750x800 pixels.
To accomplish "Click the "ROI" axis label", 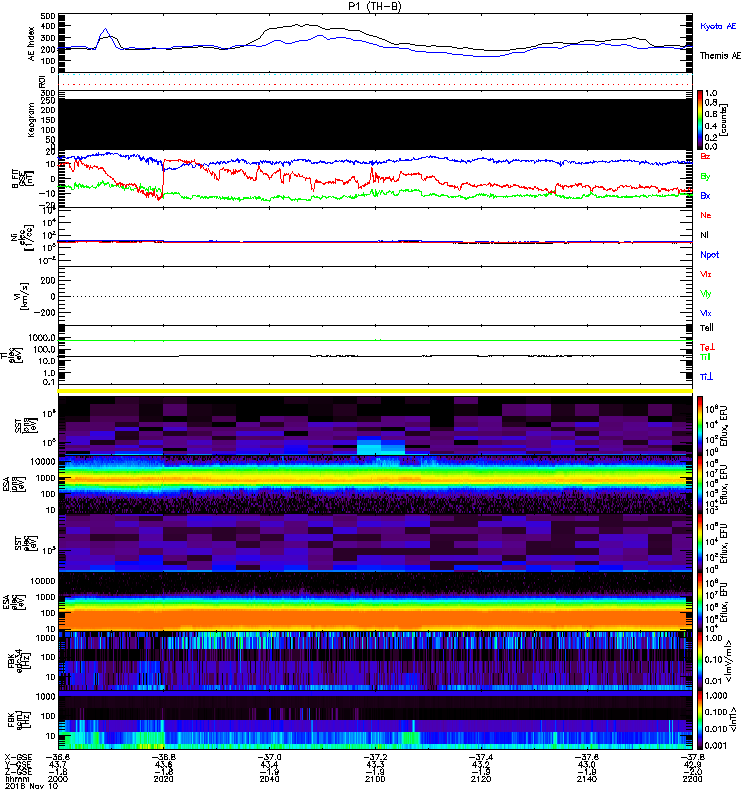I will click(43, 82).
